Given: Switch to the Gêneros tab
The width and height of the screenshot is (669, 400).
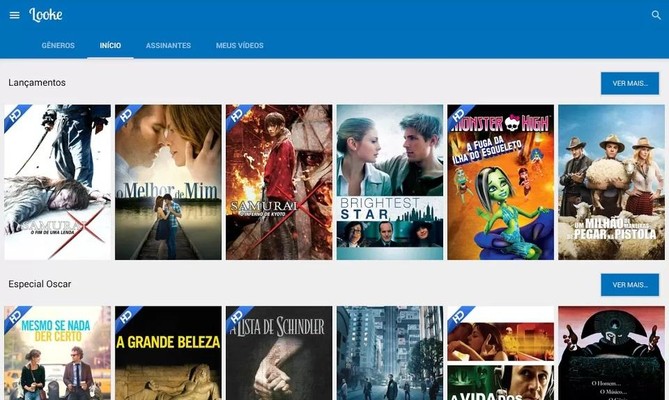Looking at the screenshot, I should point(58,45).
